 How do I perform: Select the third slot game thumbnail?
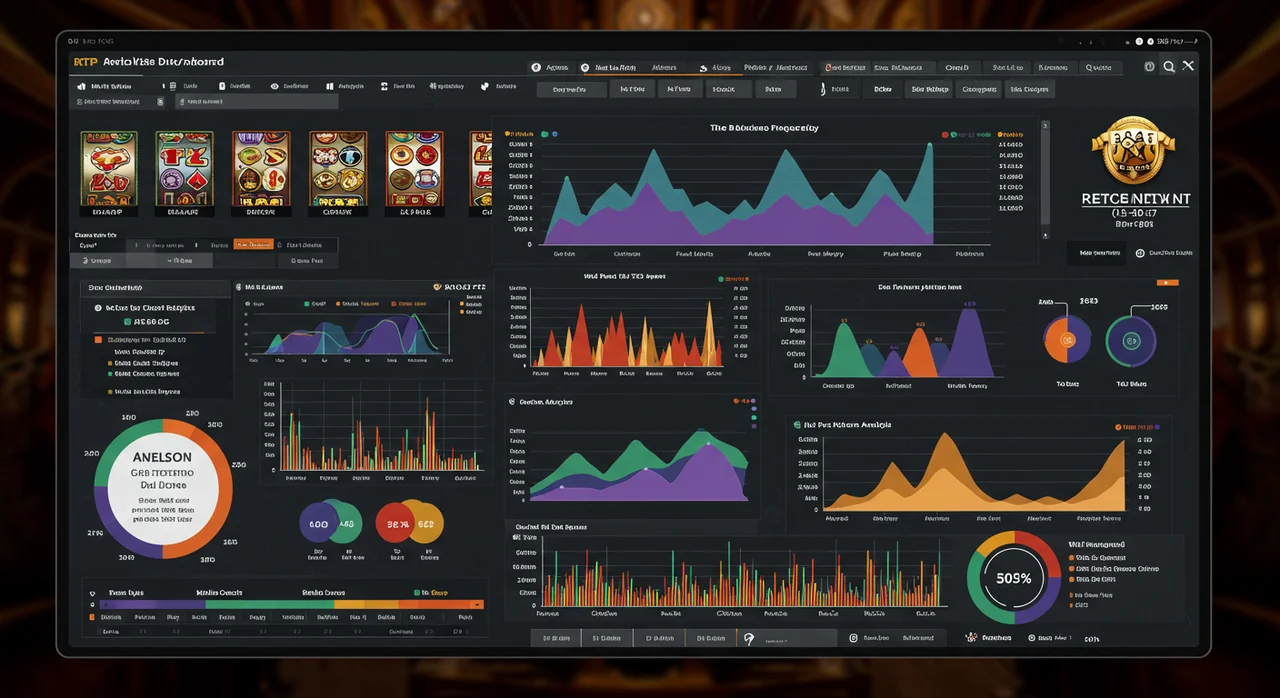point(261,168)
